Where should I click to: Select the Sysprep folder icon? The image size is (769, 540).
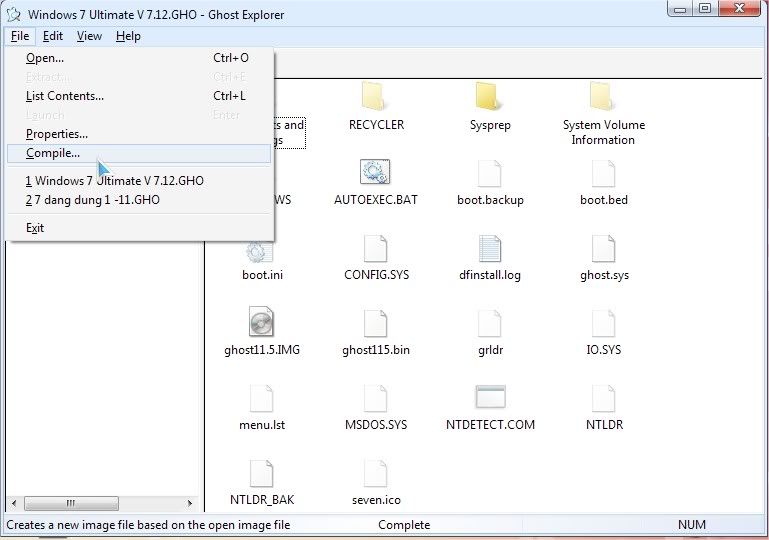point(489,96)
